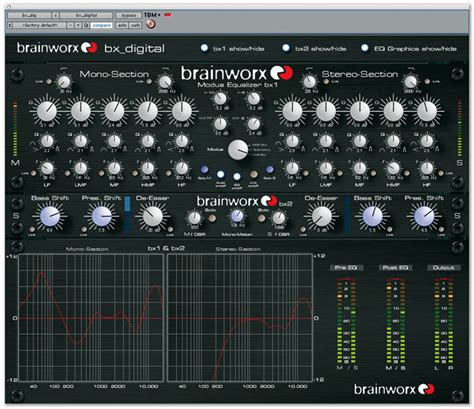The width and height of the screenshot is (474, 409).
Task: Click the Stereo-Section HF gain knob
Action: click(x=427, y=111)
